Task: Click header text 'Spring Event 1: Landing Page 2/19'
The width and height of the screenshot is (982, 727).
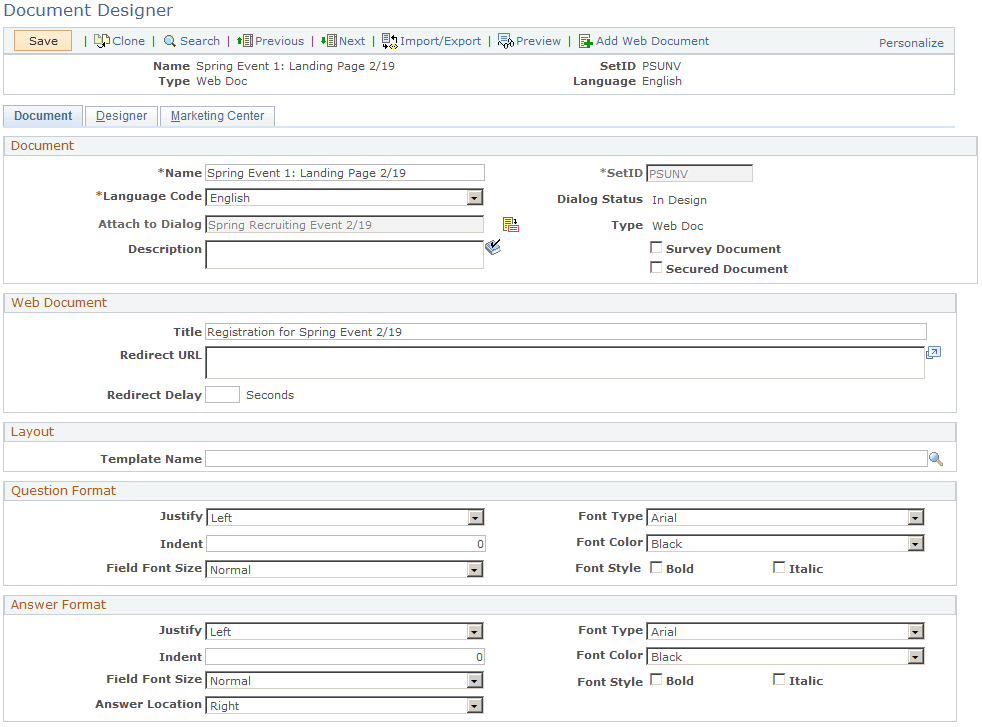Action: [295, 66]
